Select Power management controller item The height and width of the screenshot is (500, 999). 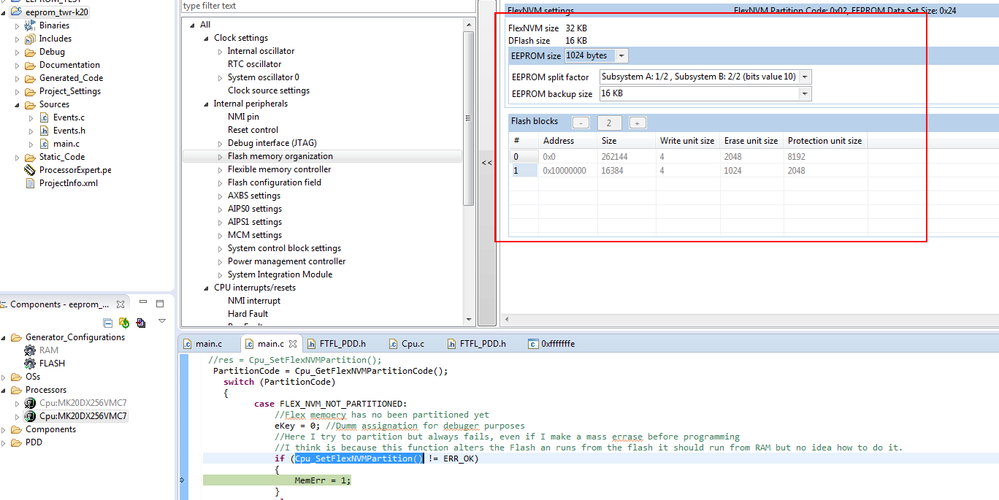tap(287, 261)
